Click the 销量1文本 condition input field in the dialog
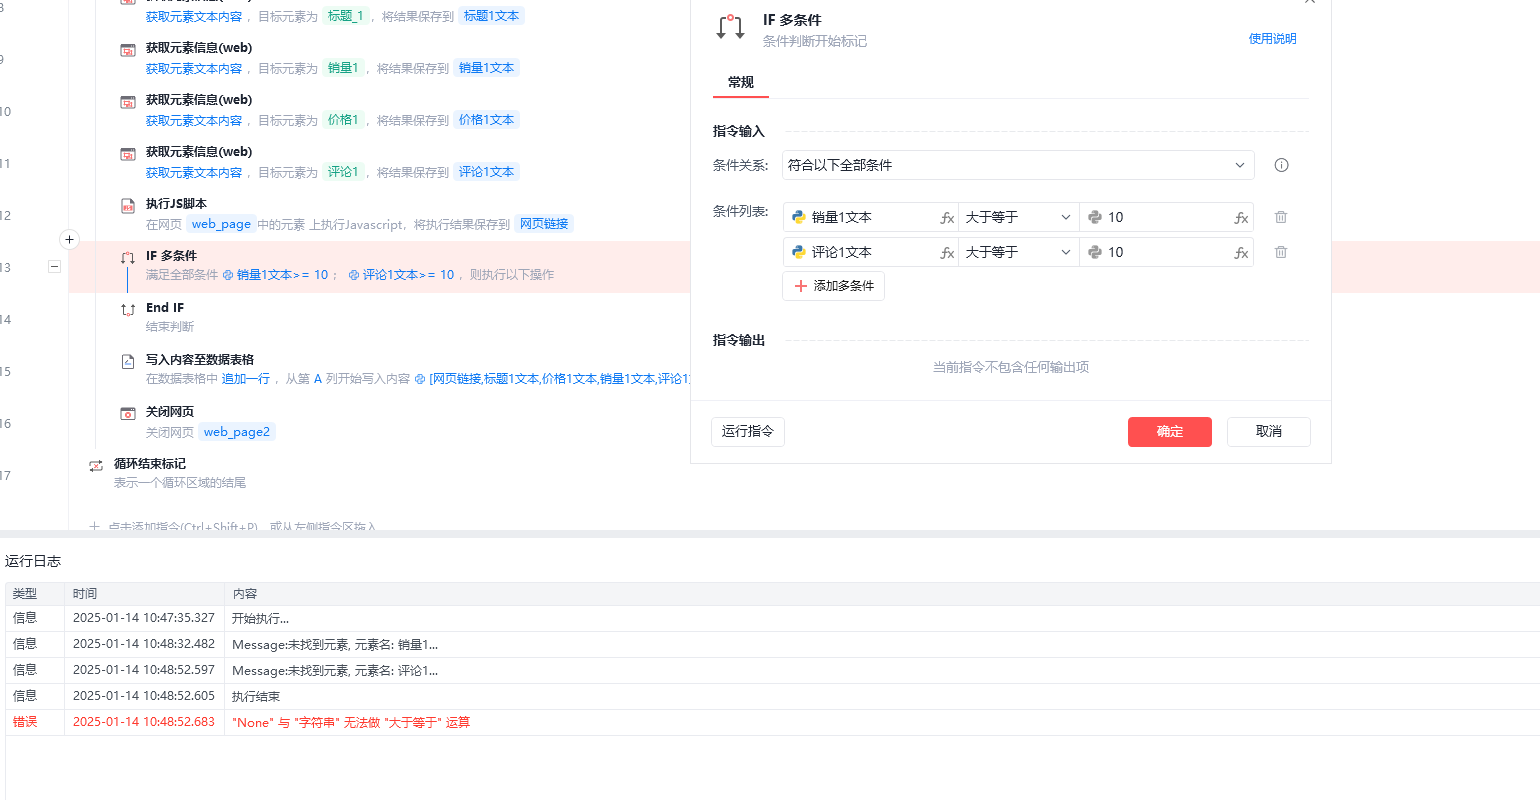1540x800 pixels. pos(870,217)
